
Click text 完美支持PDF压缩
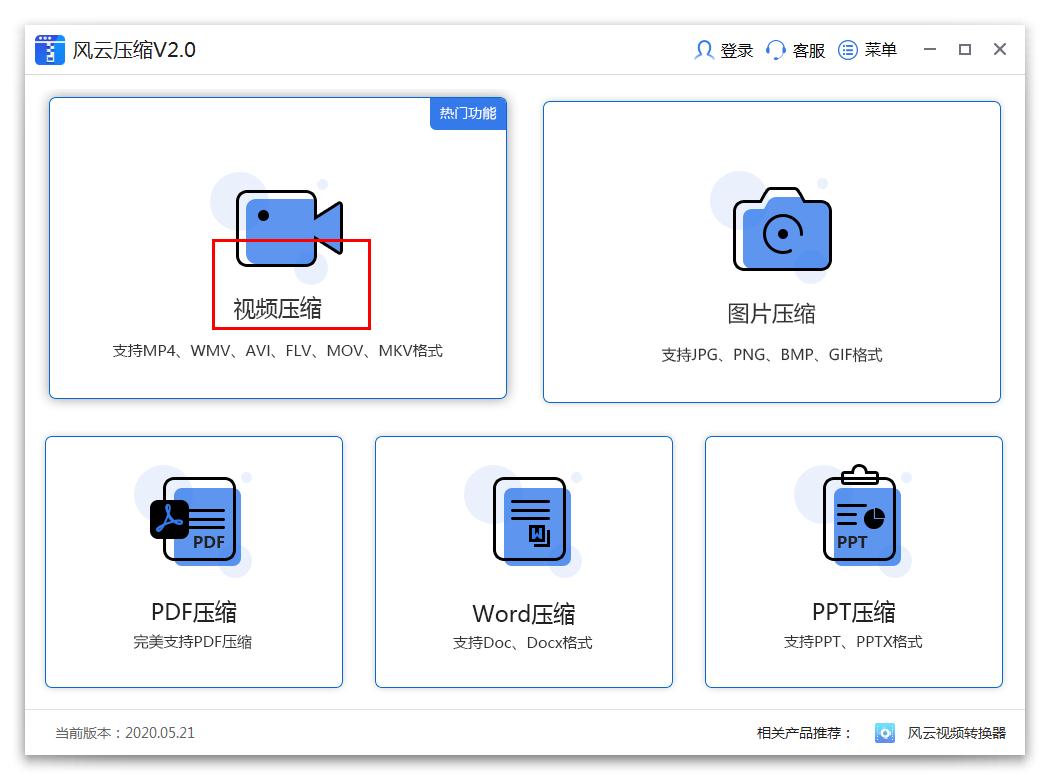tap(193, 642)
